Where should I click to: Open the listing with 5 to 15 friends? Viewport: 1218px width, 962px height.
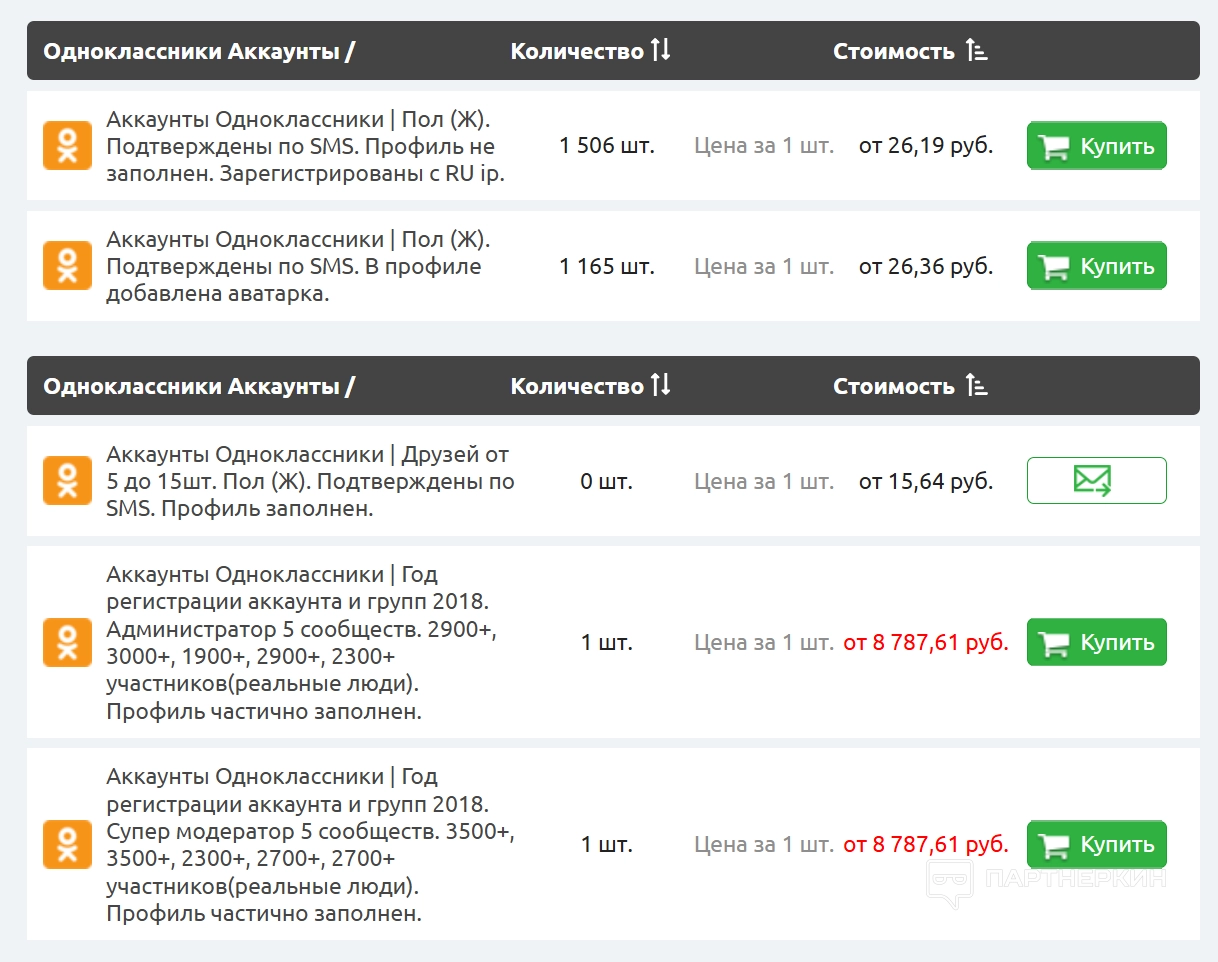pyautogui.click(x=308, y=481)
